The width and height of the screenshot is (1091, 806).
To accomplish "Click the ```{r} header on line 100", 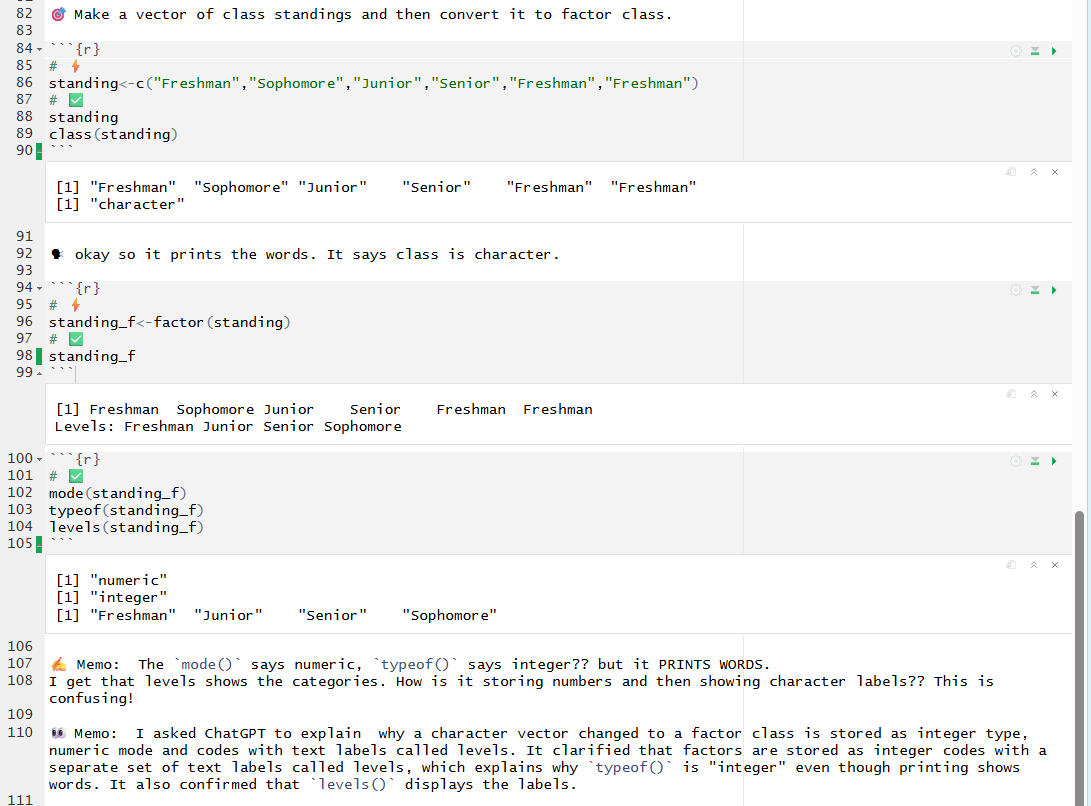I will coord(74,459).
